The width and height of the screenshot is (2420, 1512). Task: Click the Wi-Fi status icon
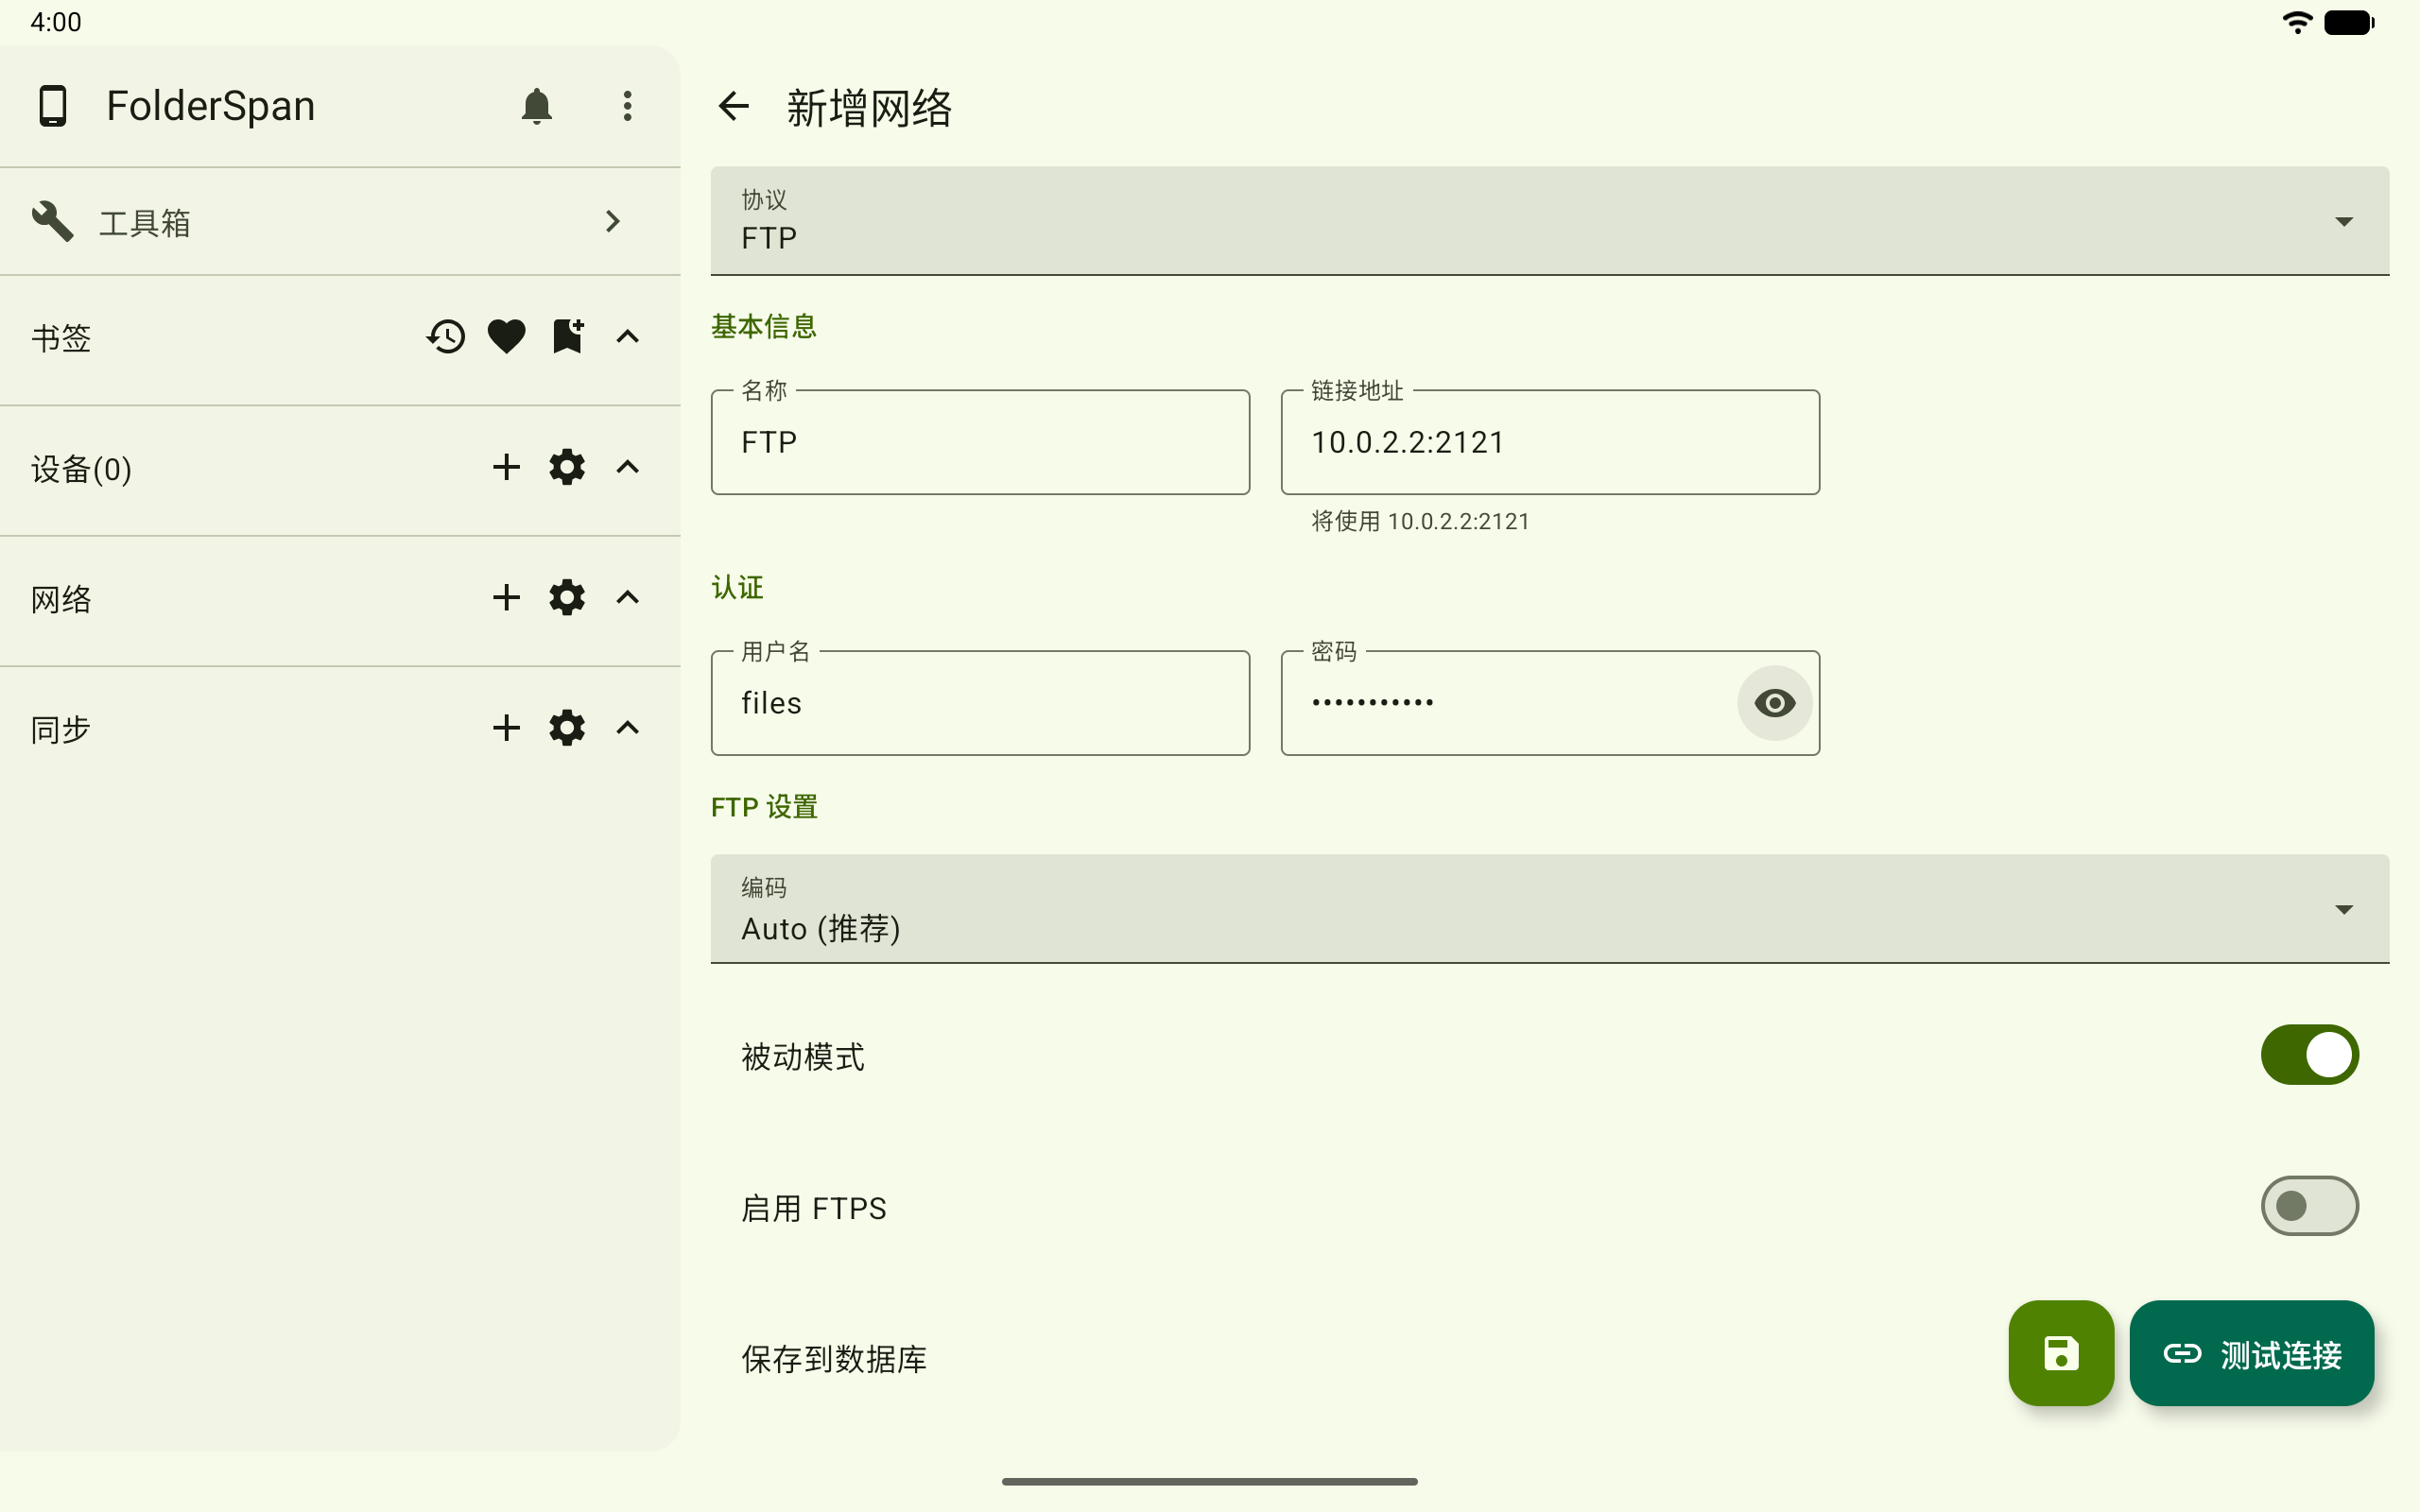point(2297,22)
